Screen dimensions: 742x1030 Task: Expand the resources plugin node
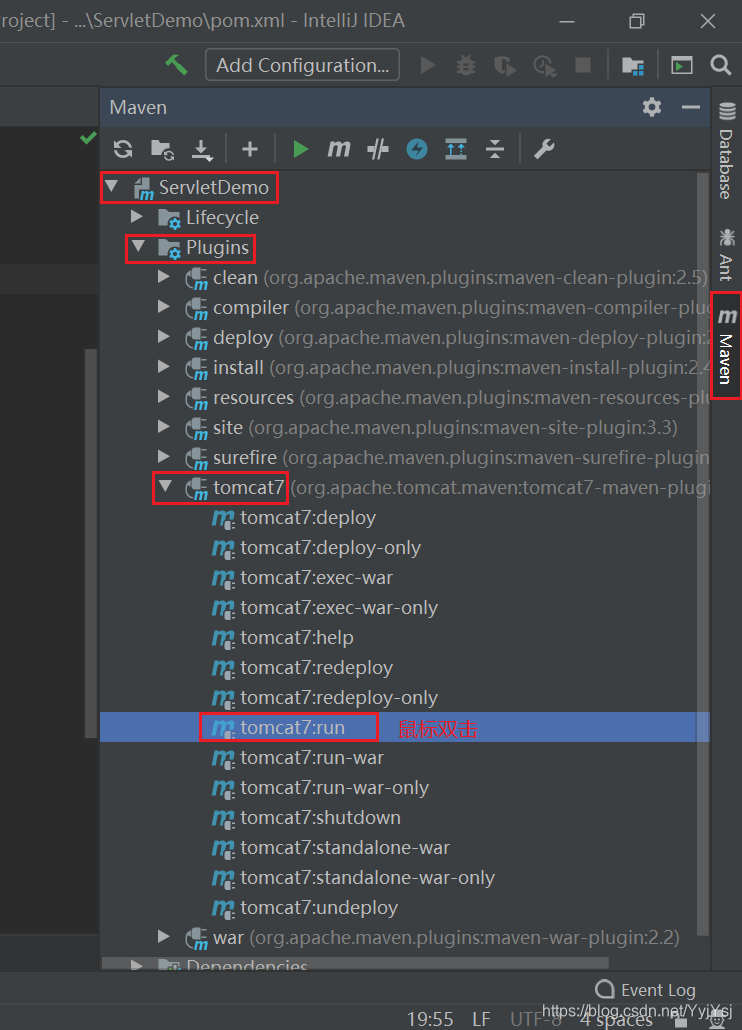(164, 396)
